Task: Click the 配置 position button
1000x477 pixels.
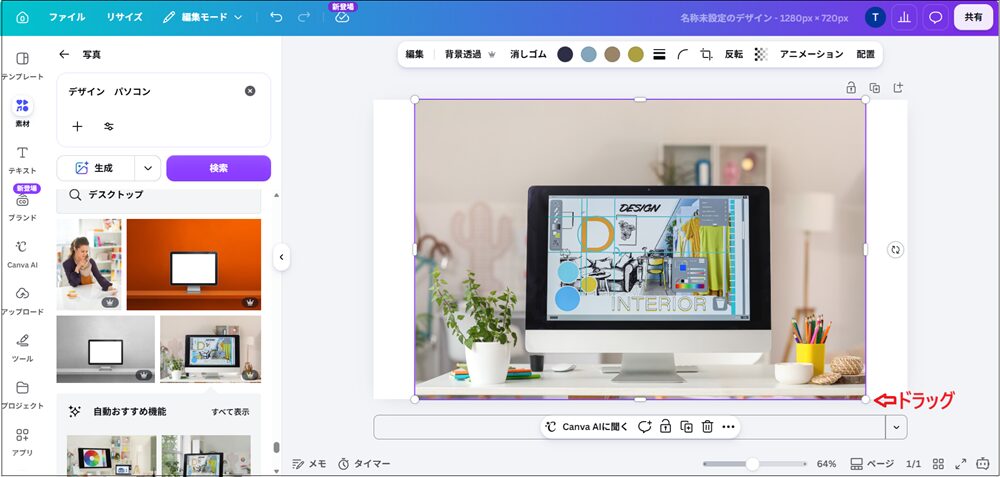Action: (865, 55)
